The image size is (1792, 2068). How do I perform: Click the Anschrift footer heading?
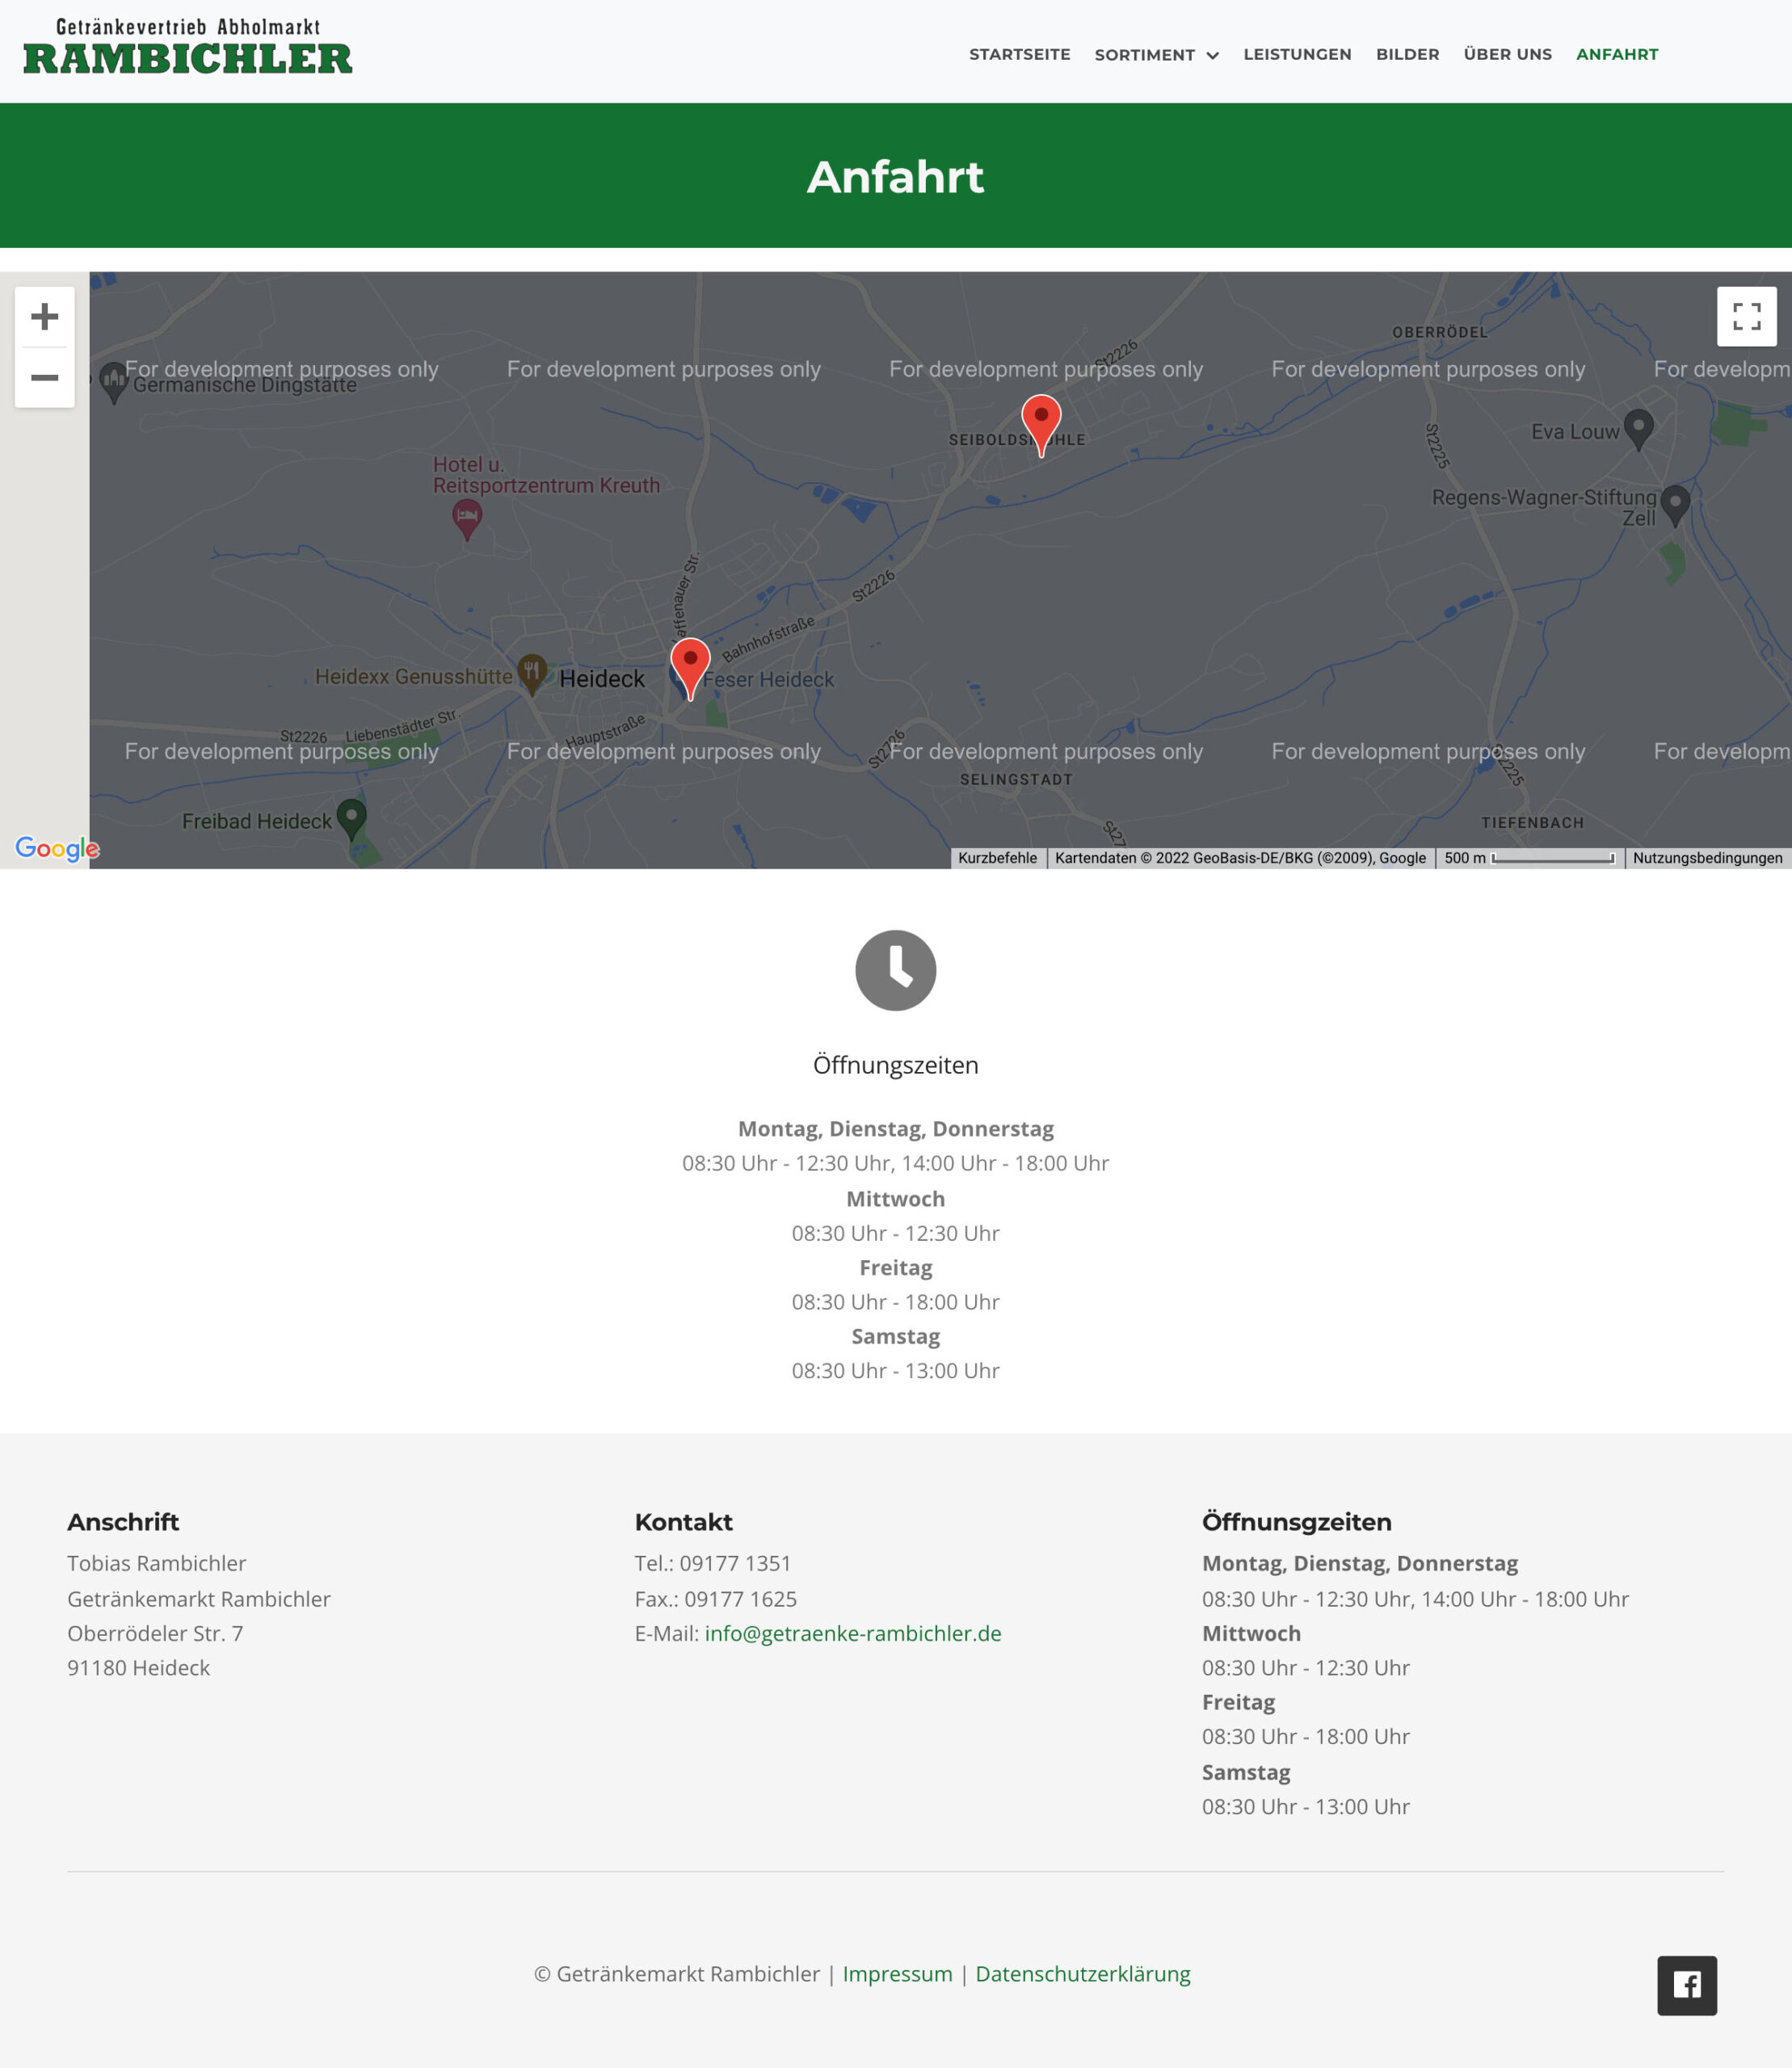click(123, 1522)
